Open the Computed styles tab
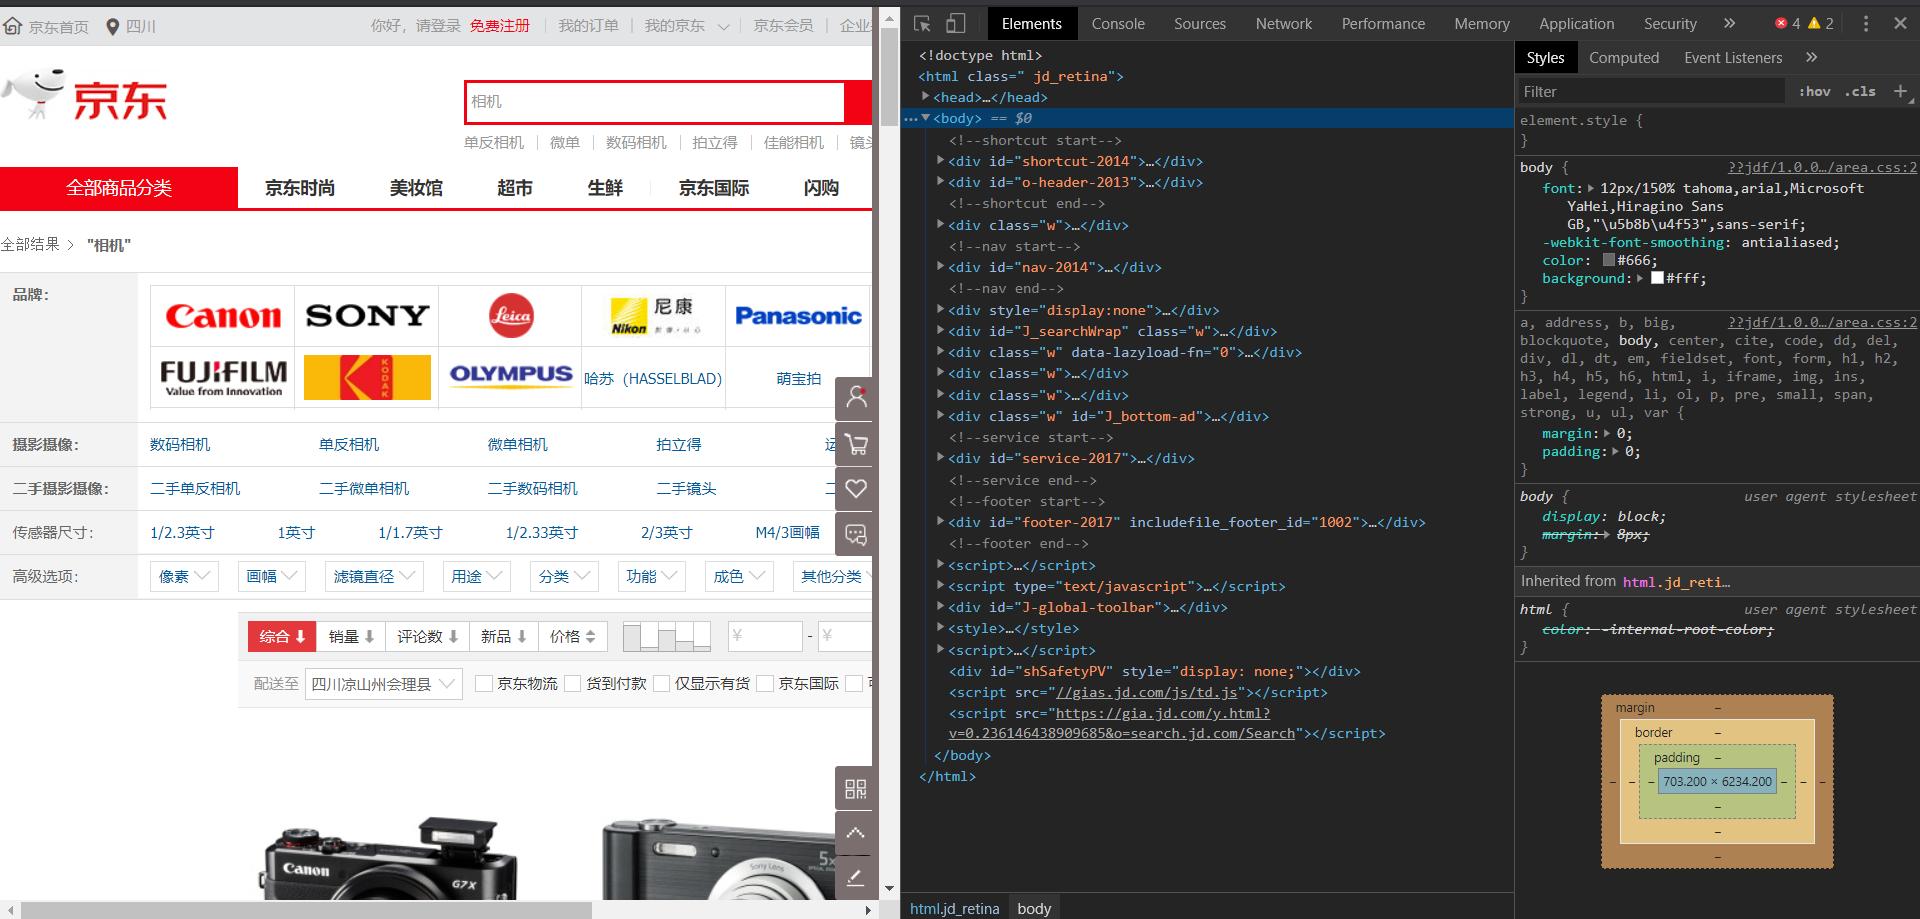 tap(1624, 57)
